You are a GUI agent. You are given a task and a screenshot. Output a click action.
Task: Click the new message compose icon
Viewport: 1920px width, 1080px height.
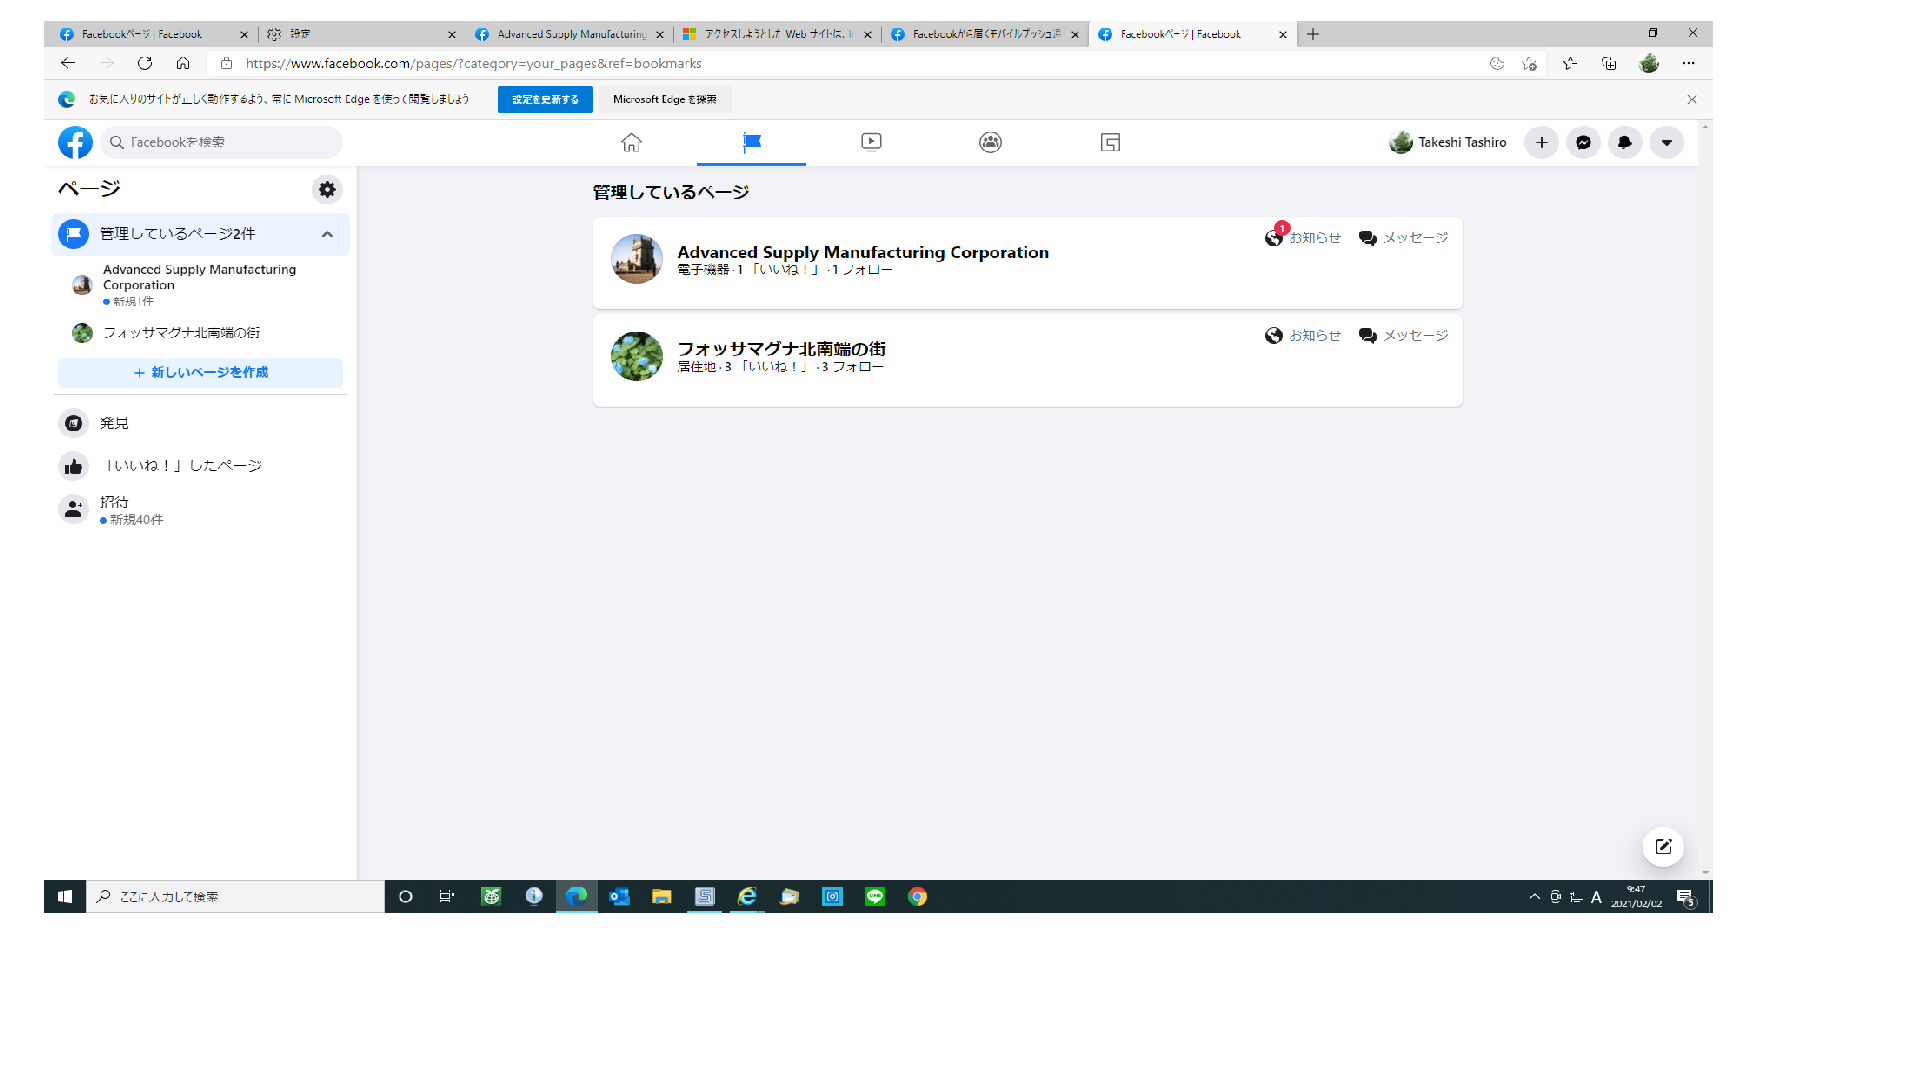1663,847
